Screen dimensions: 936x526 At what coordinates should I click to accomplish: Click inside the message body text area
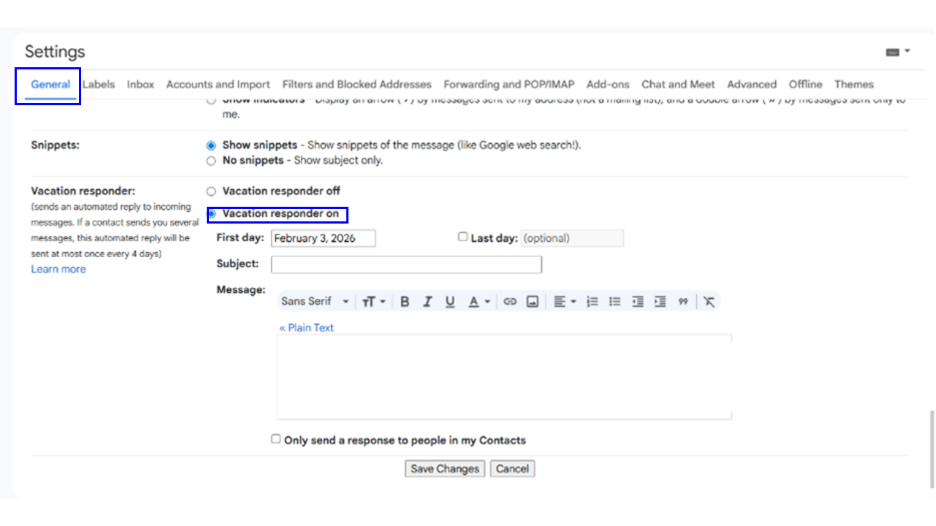coord(504,377)
